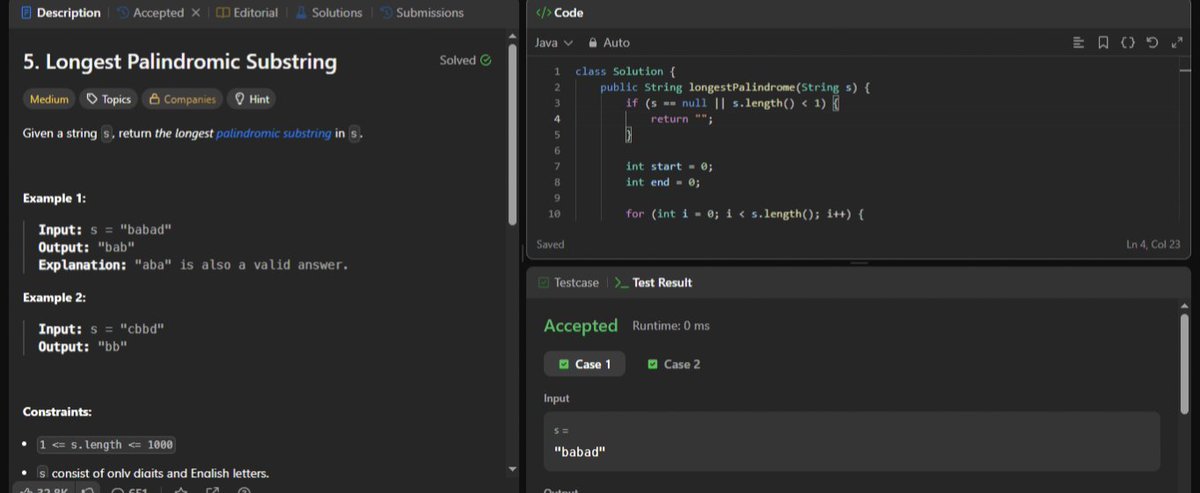Click code line 'int end = 0;'
Screen dimensions: 1200x493
point(663,182)
